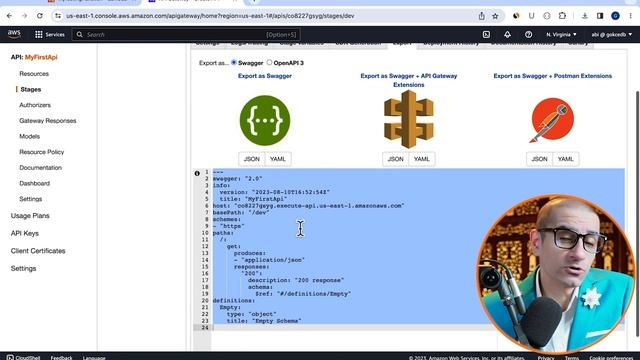Viewport: 640px width, 360px height.
Task: Open Documentation in the sidebar
Action: point(40,168)
